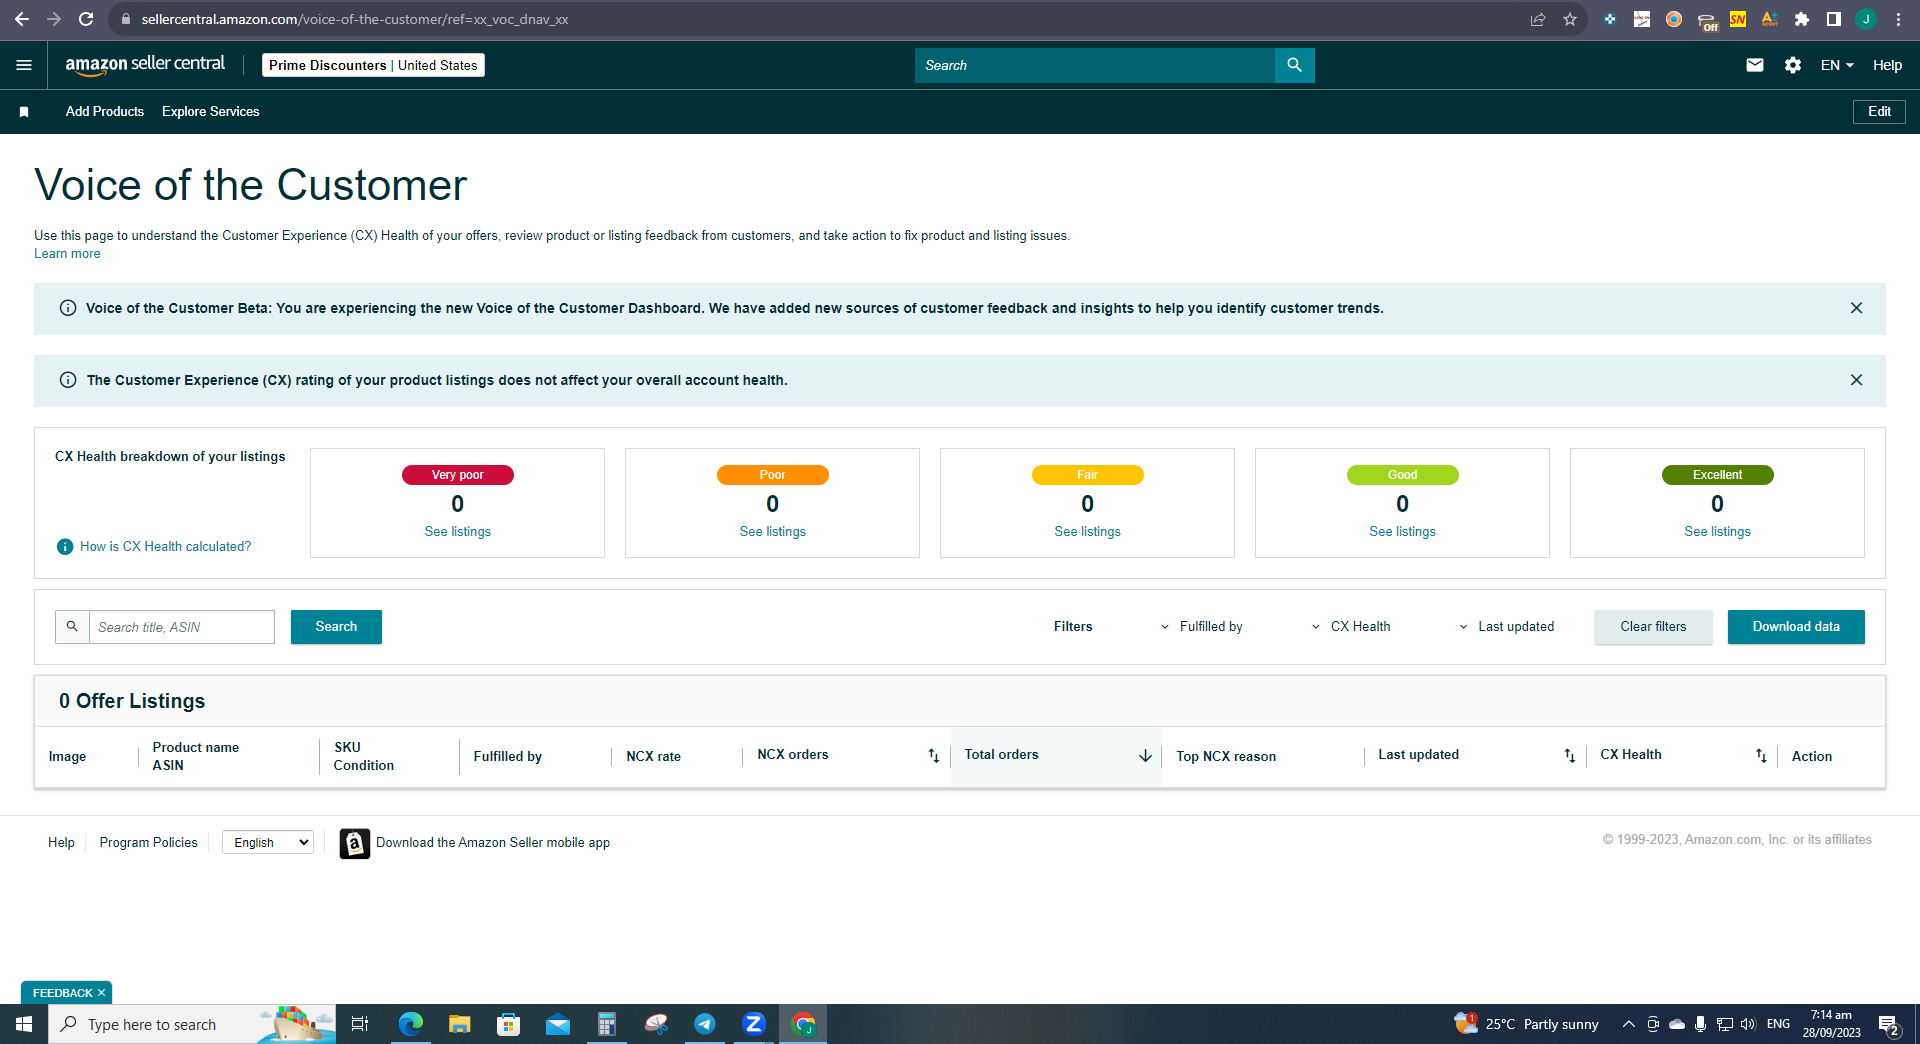Dismiss the CX rating account health banner
This screenshot has height=1044, width=1920.
tap(1856, 380)
